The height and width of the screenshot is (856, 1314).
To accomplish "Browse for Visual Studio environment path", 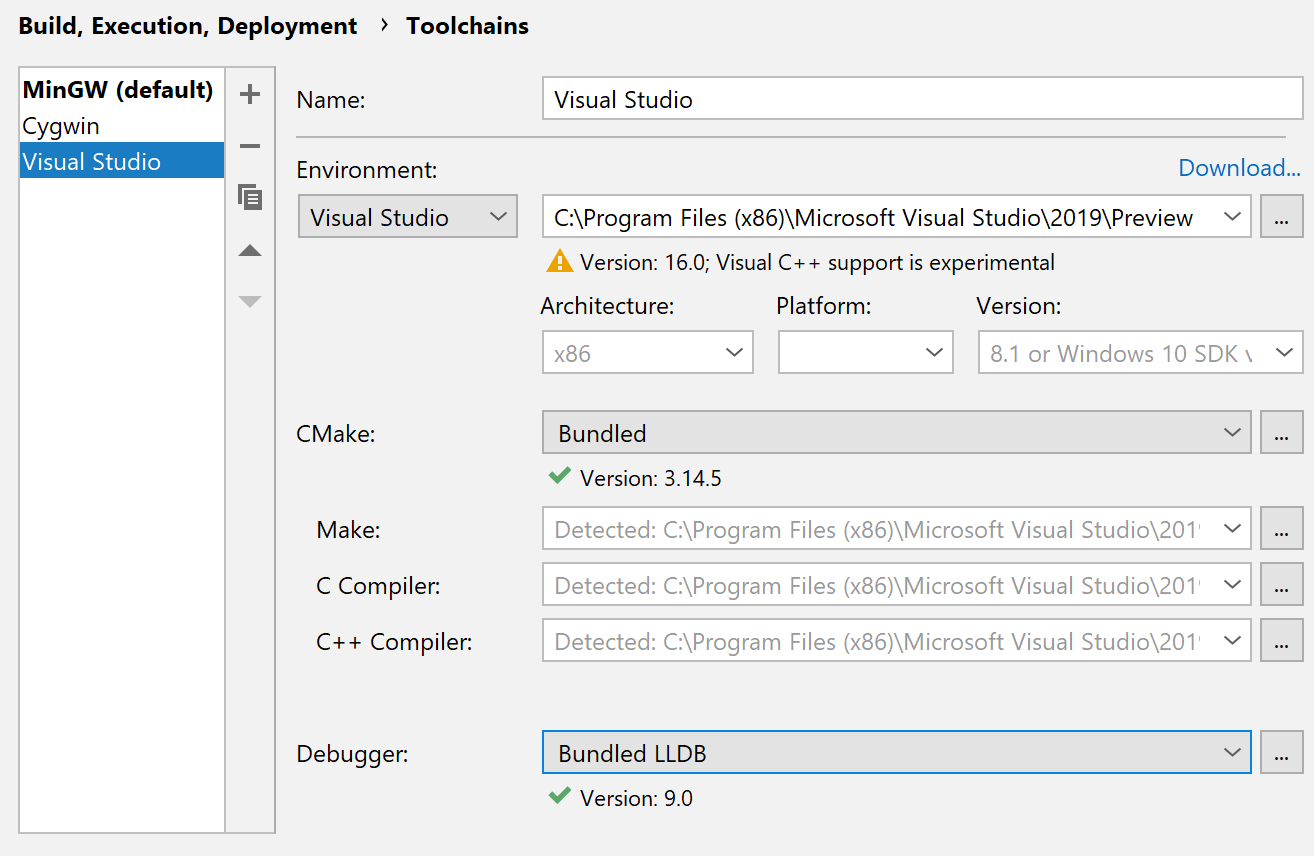I will tap(1281, 217).
